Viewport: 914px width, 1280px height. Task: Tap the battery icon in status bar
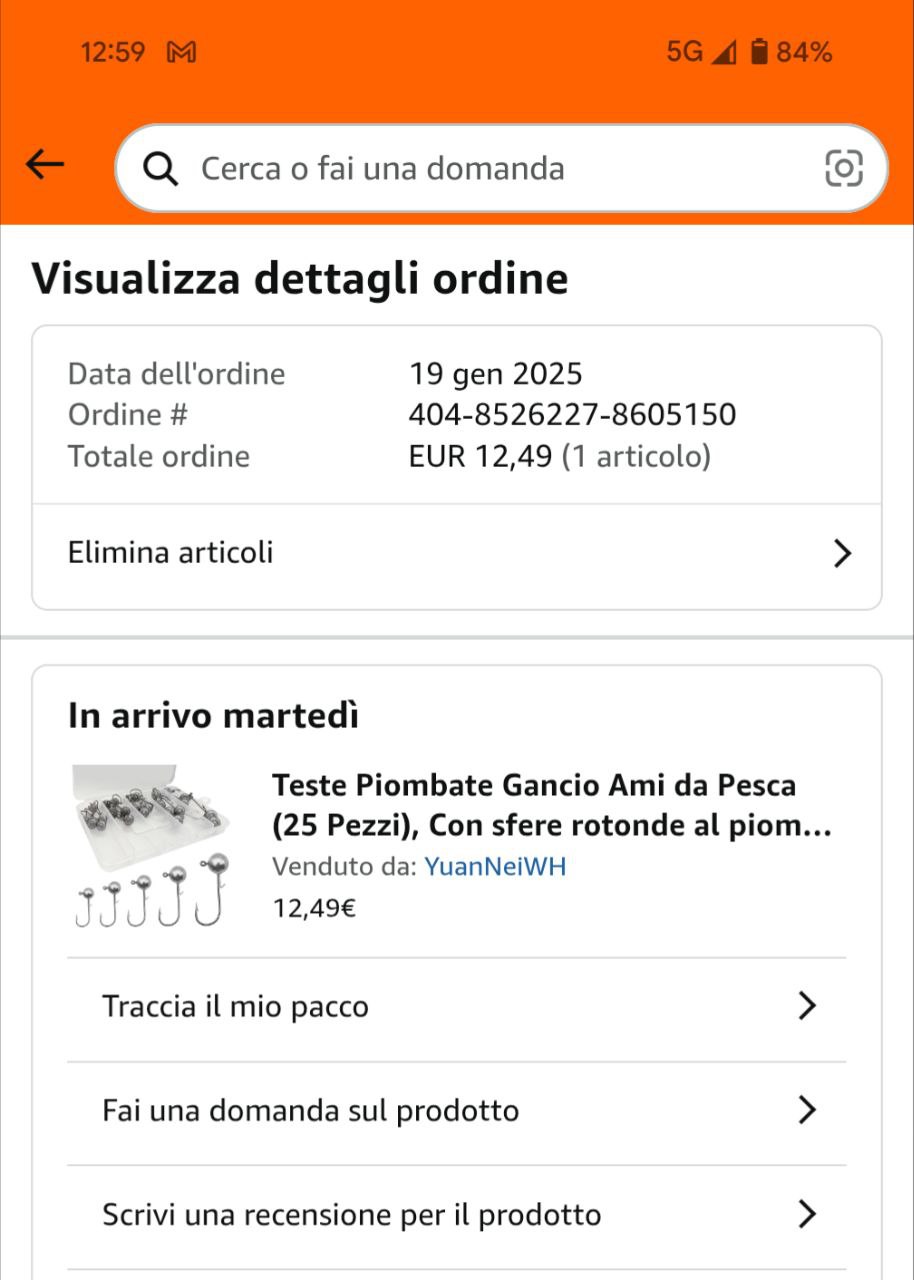point(760,52)
